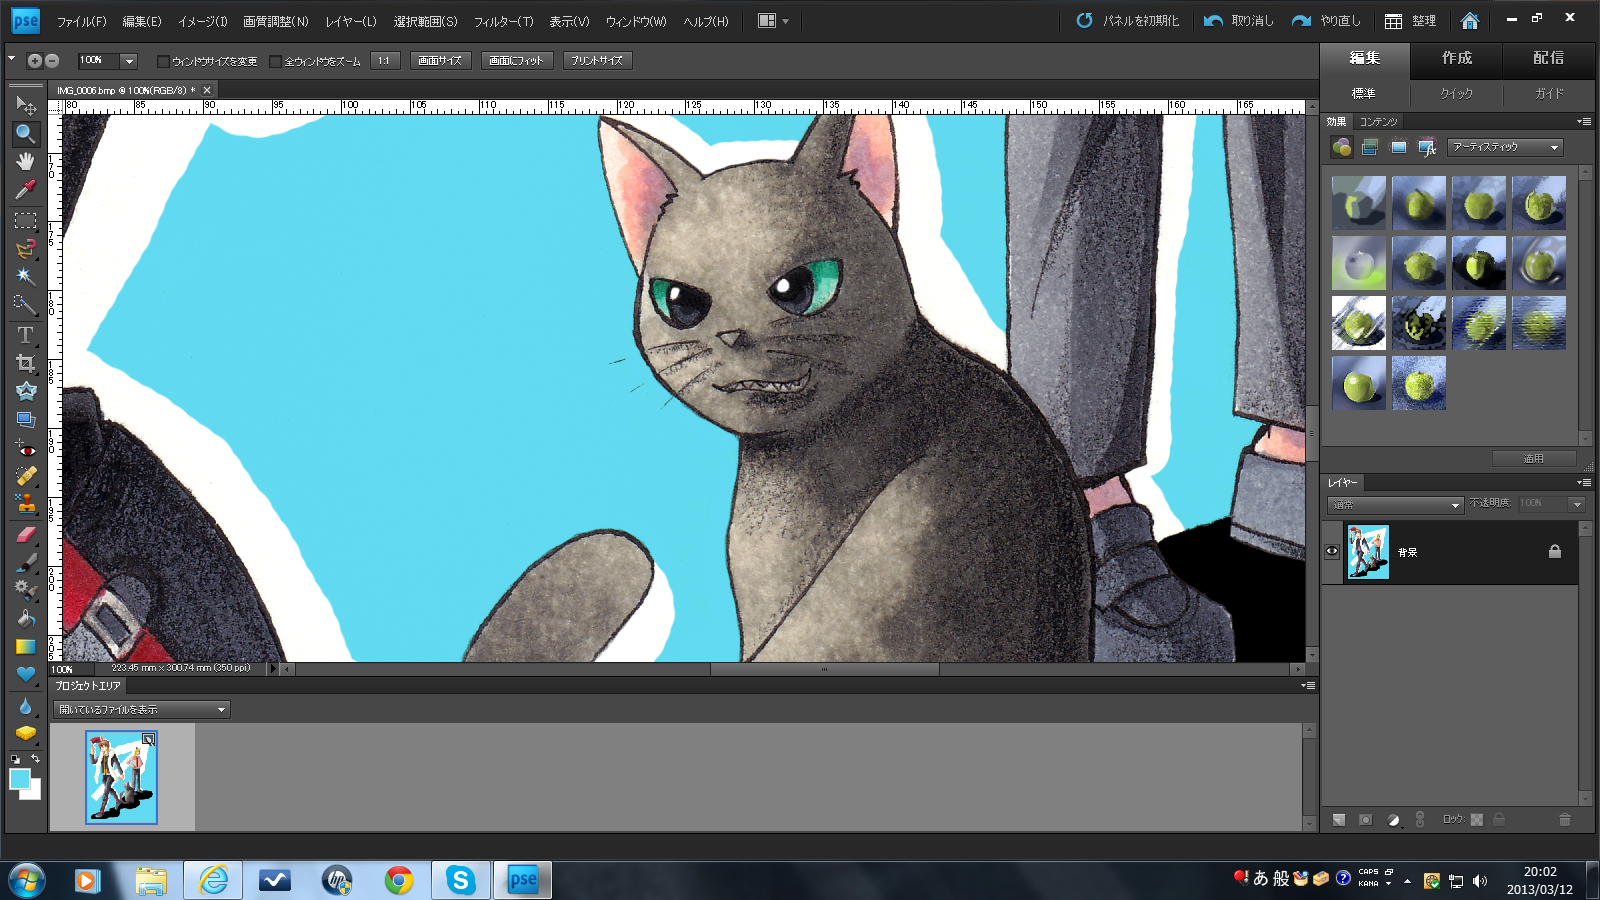
Task: Select the Eyedropper tool
Action: pos(25,189)
